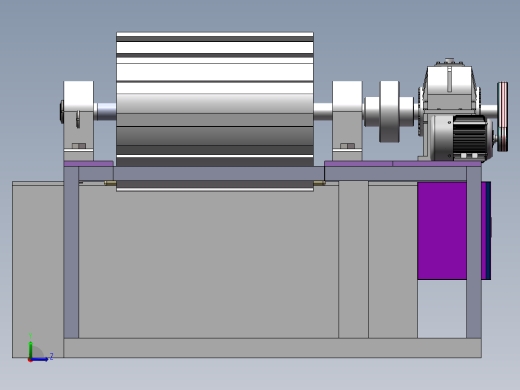Image resolution: width=520 pixels, height=390 pixels.
Task: Select the bottom base beam of the frame
Action: click(272, 348)
